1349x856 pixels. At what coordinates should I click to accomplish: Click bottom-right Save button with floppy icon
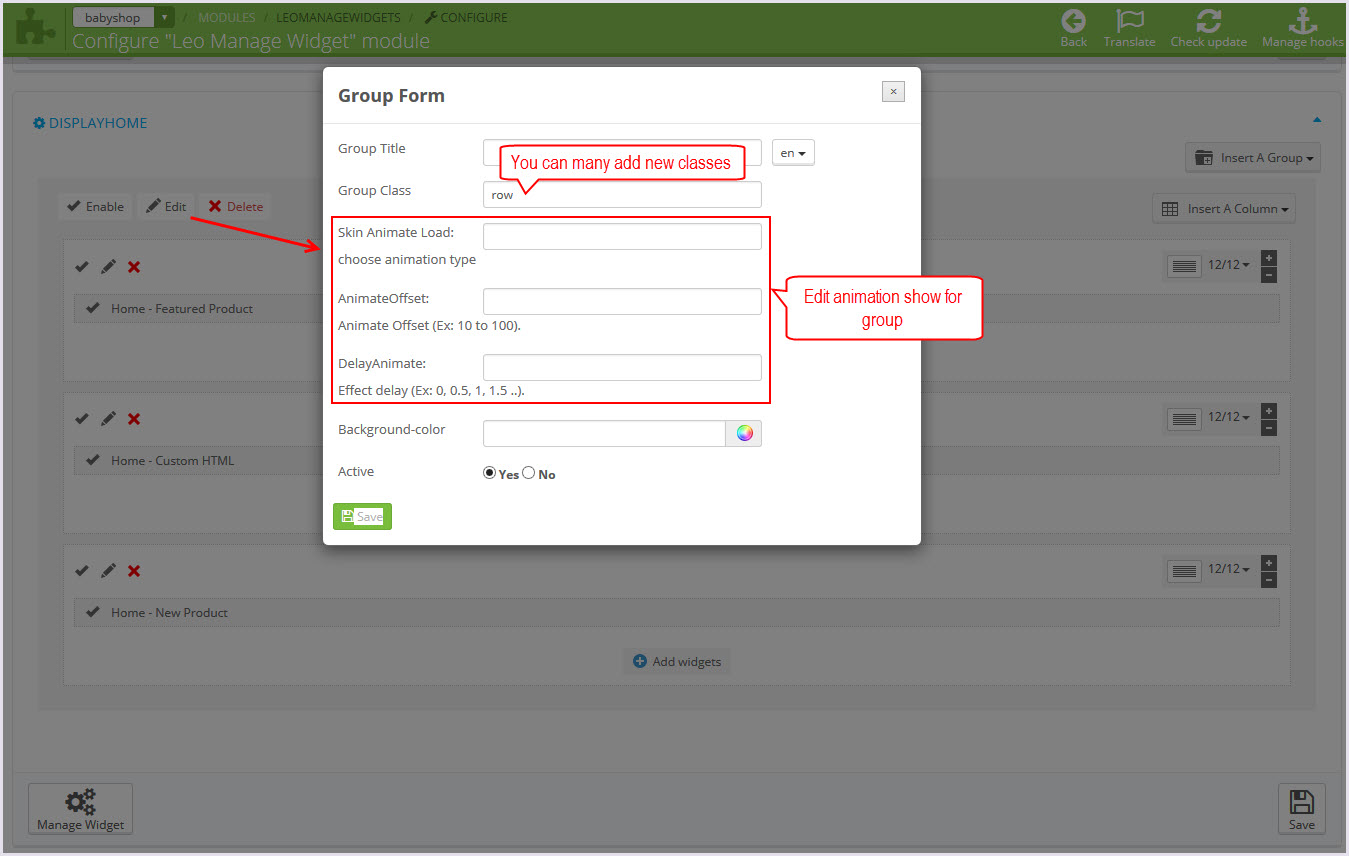click(1301, 808)
